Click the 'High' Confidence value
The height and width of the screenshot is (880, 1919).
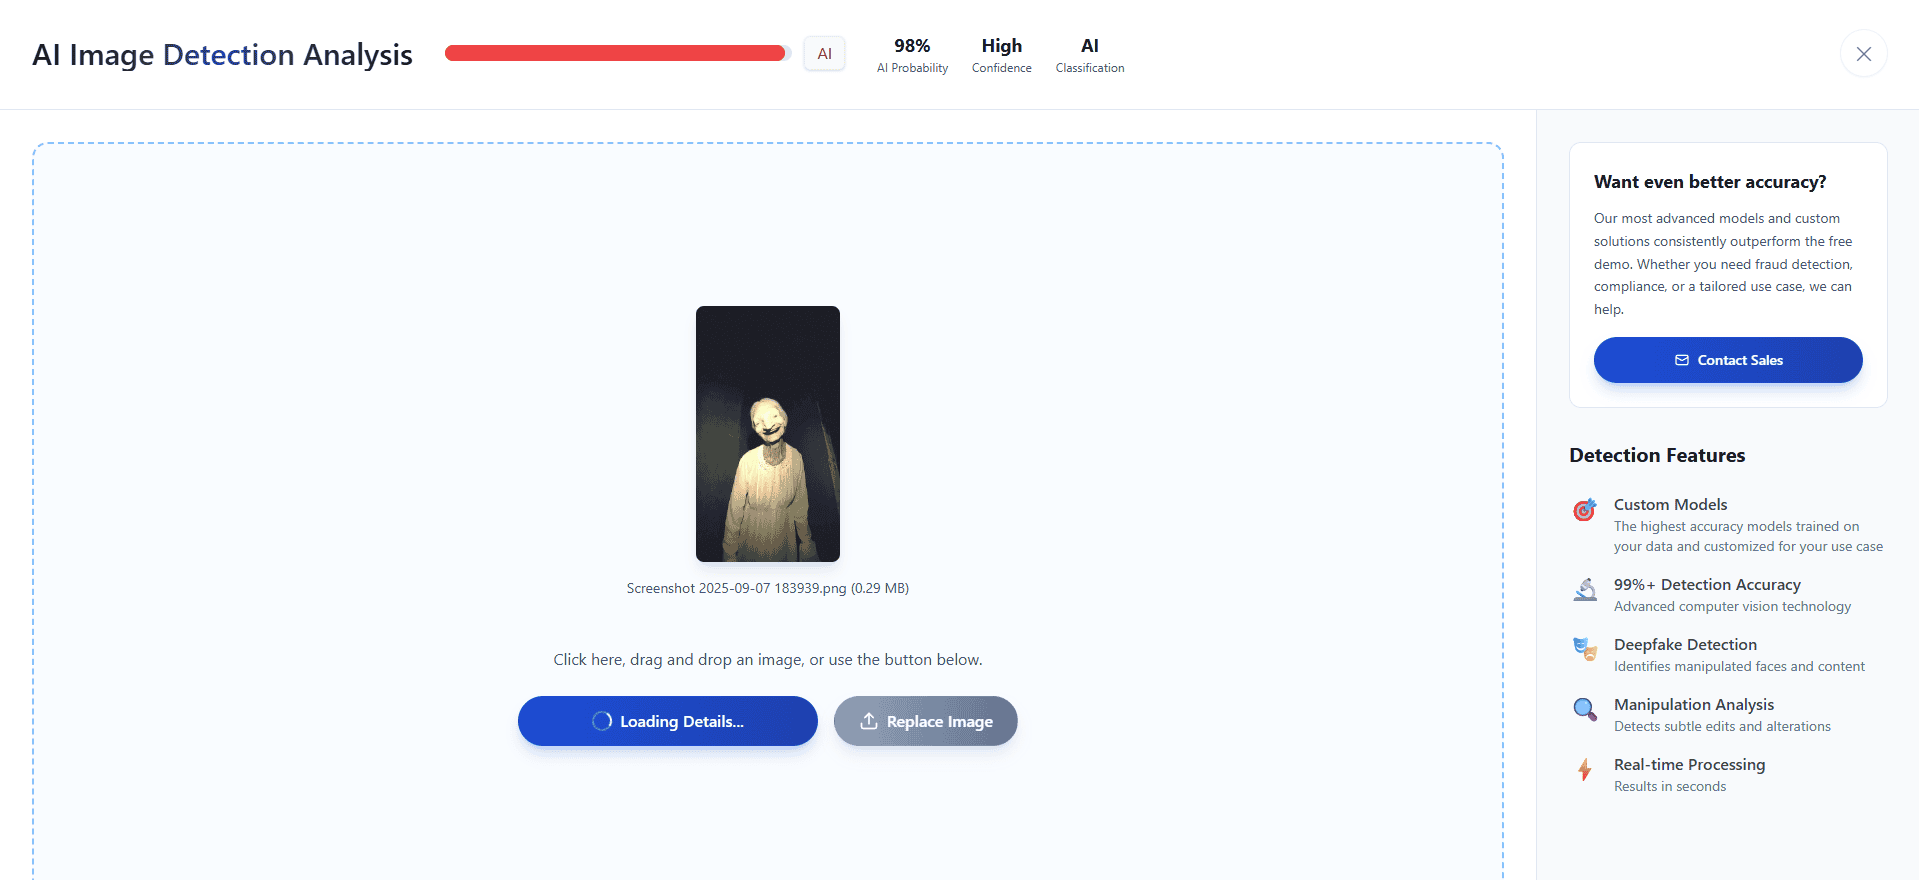(x=1001, y=46)
